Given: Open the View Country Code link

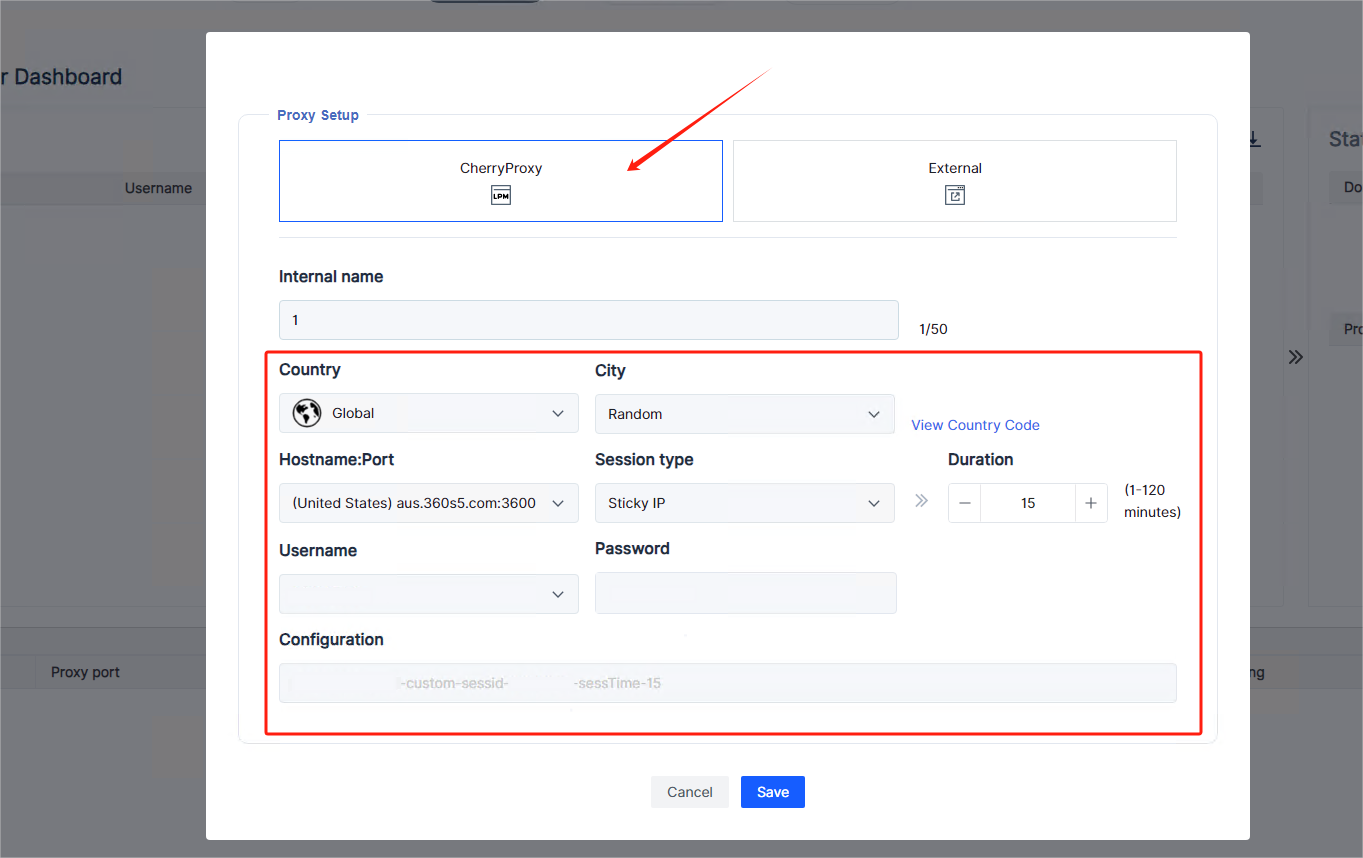Looking at the screenshot, I should pos(975,425).
